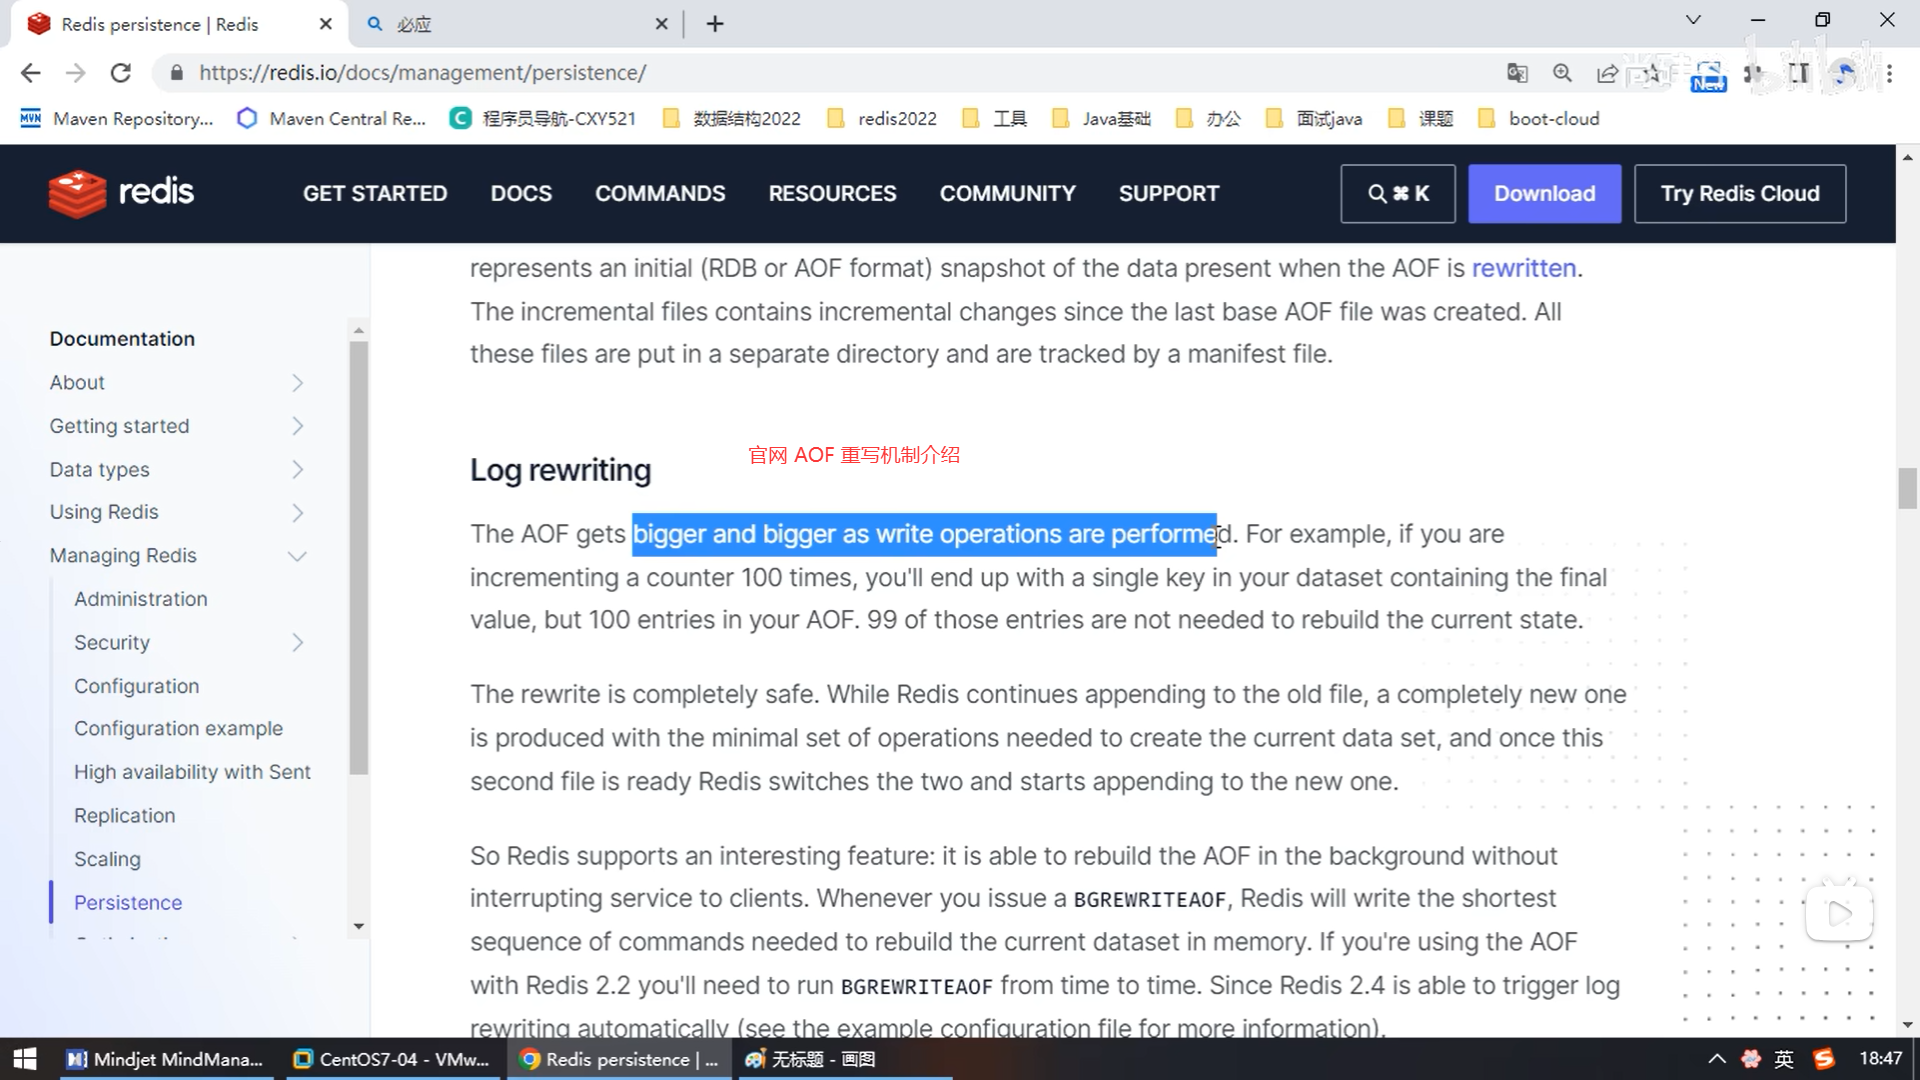Click the zoom magnifier icon in address bar
This screenshot has width=1920, height=1080.
1562,73
